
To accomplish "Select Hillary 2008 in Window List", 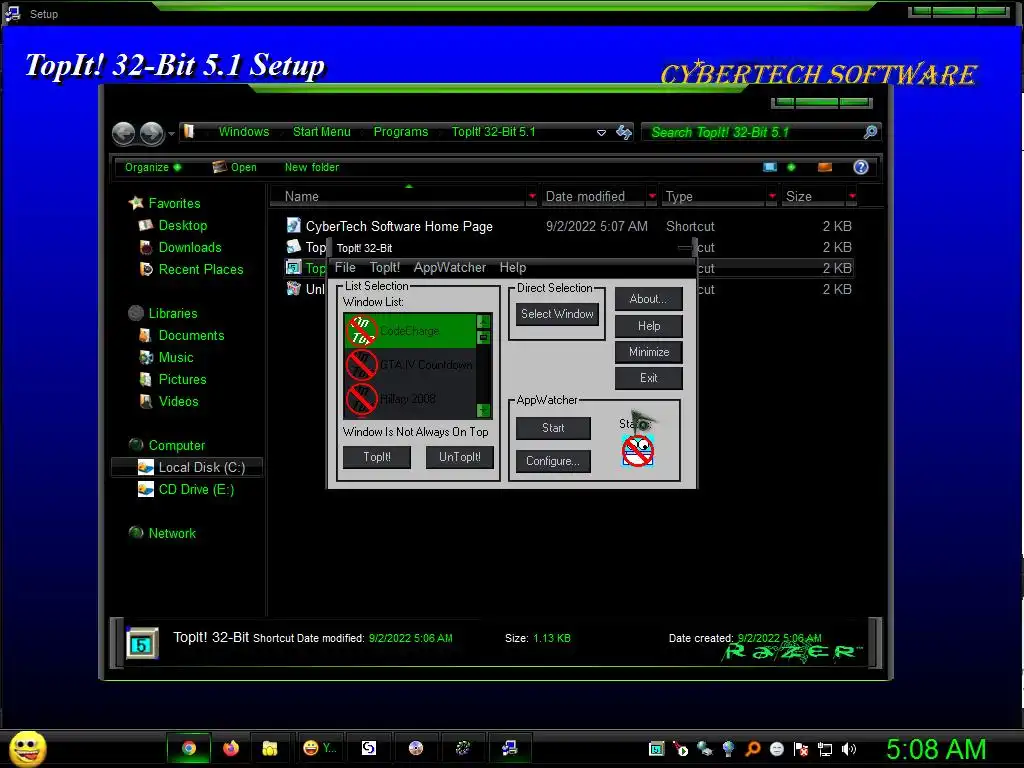I will 409,398.
